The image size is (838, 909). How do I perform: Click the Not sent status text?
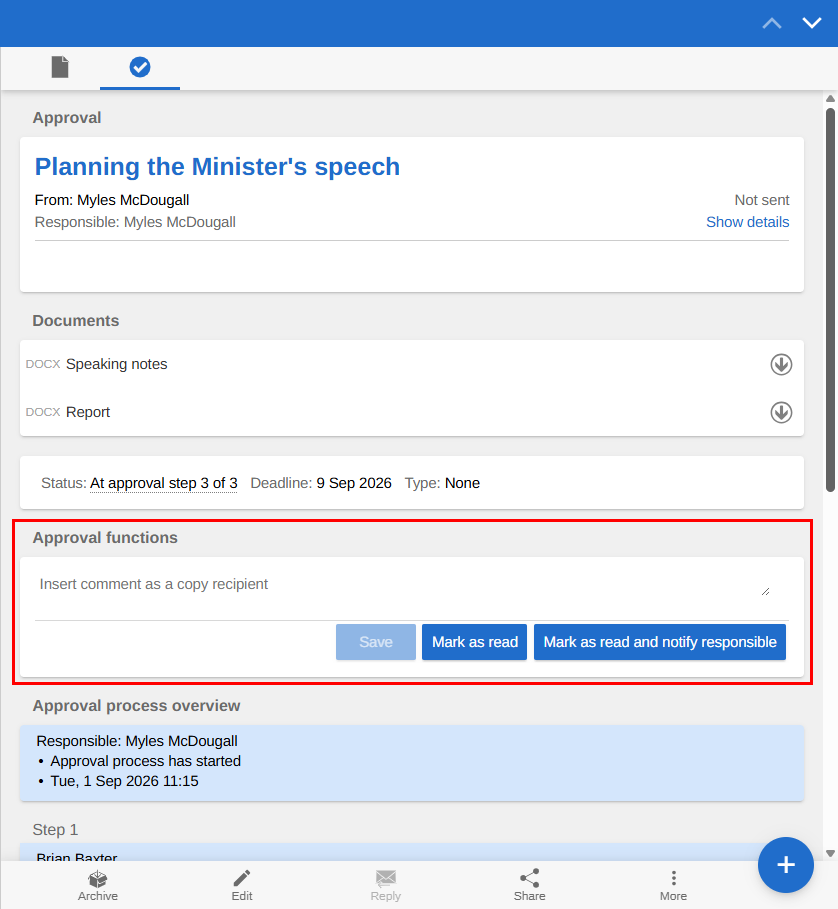pos(762,200)
